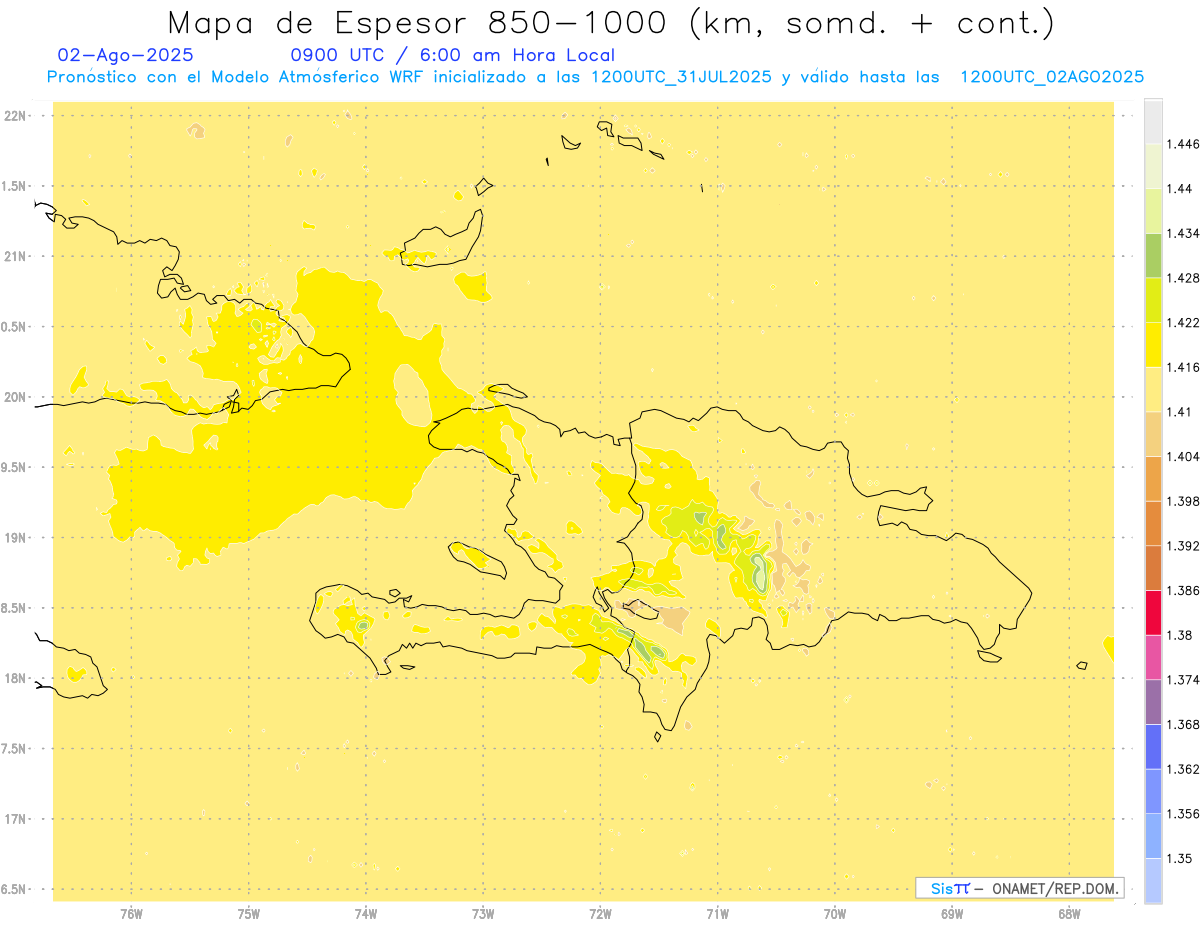This screenshot has width=1200, height=927.
Task: Click the legend value 1.41
Action: coord(1179,412)
